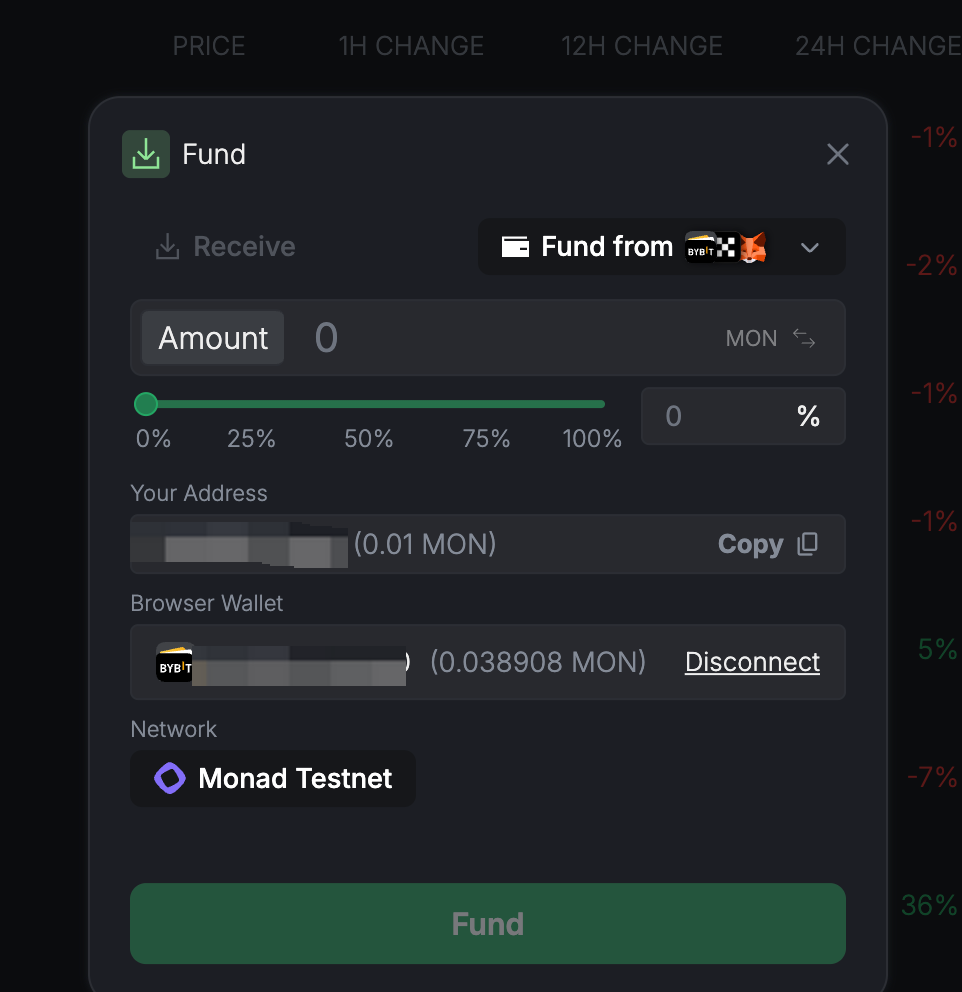Screen dimensions: 962x992
Task: Click the Receive download icon
Action: click(167, 247)
